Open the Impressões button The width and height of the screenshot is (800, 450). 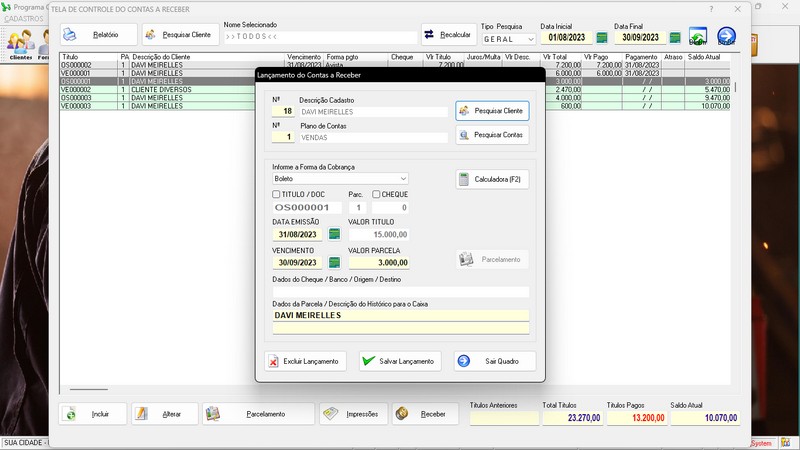tap(354, 414)
